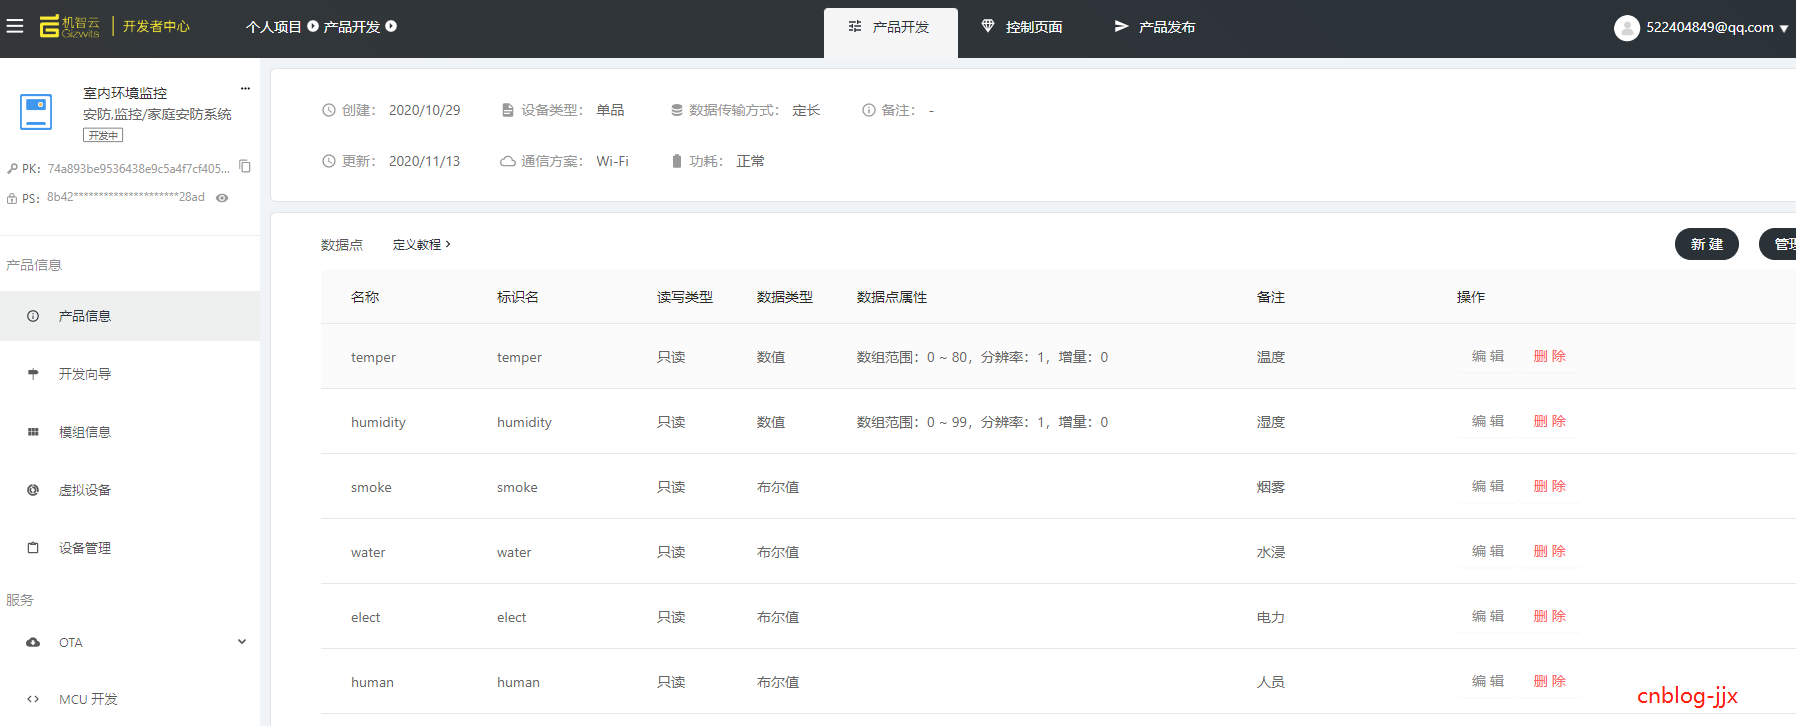Click the 数据点 section label
Image resolution: width=1796 pixels, height=726 pixels.
point(342,245)
